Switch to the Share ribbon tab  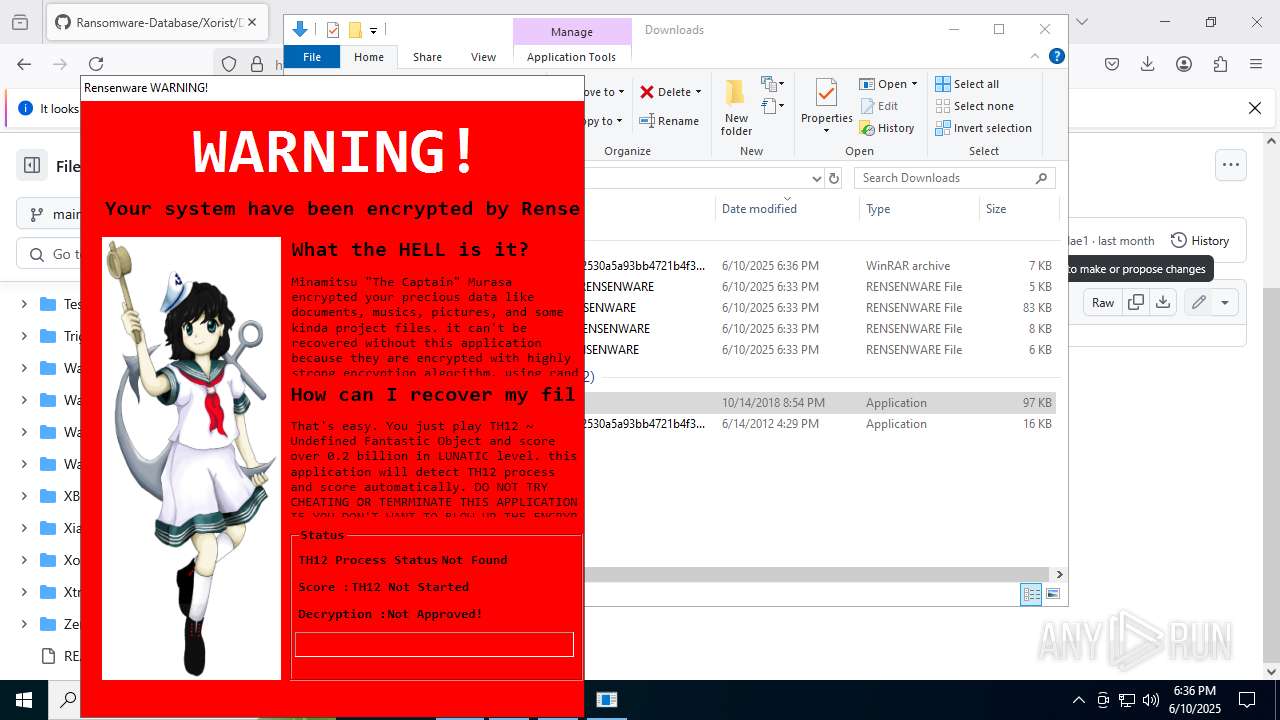[x=427, y=57]
